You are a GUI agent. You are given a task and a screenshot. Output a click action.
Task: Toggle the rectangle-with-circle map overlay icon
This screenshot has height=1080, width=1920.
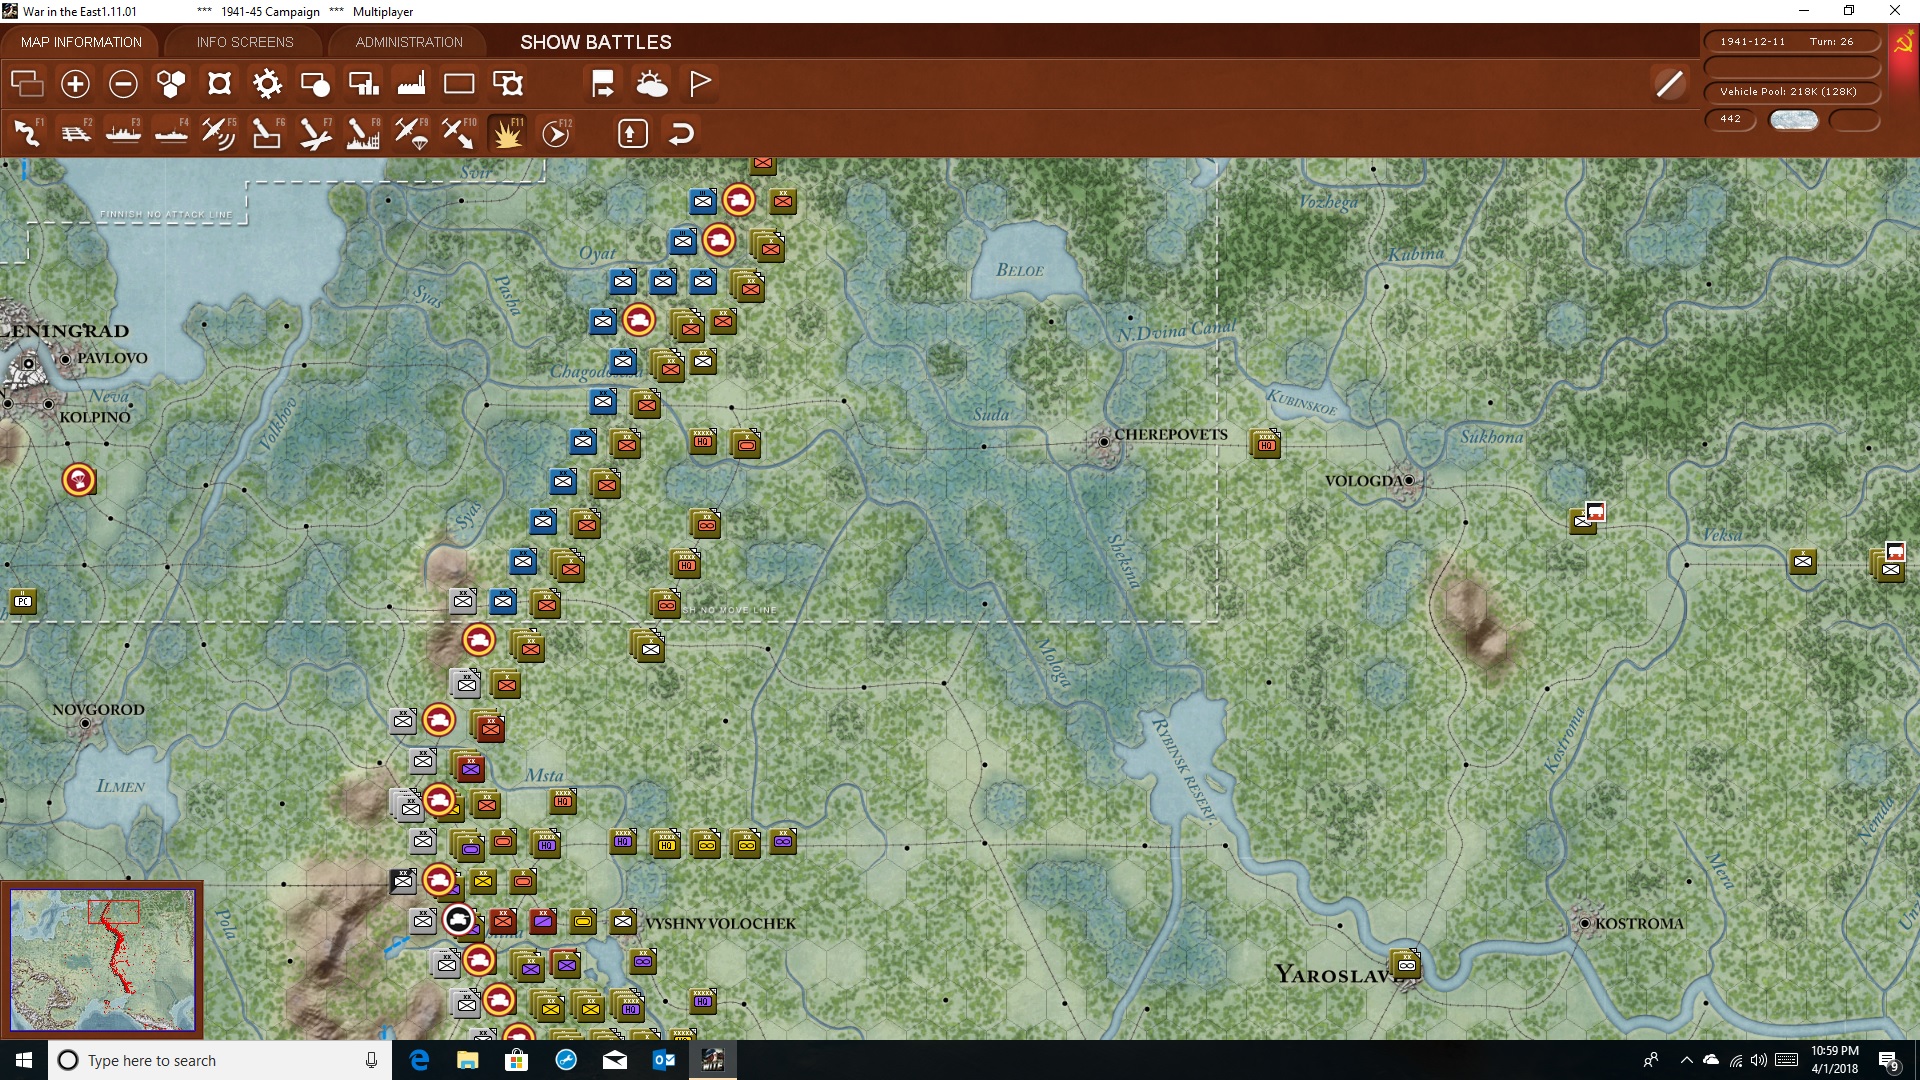(315, 84)
